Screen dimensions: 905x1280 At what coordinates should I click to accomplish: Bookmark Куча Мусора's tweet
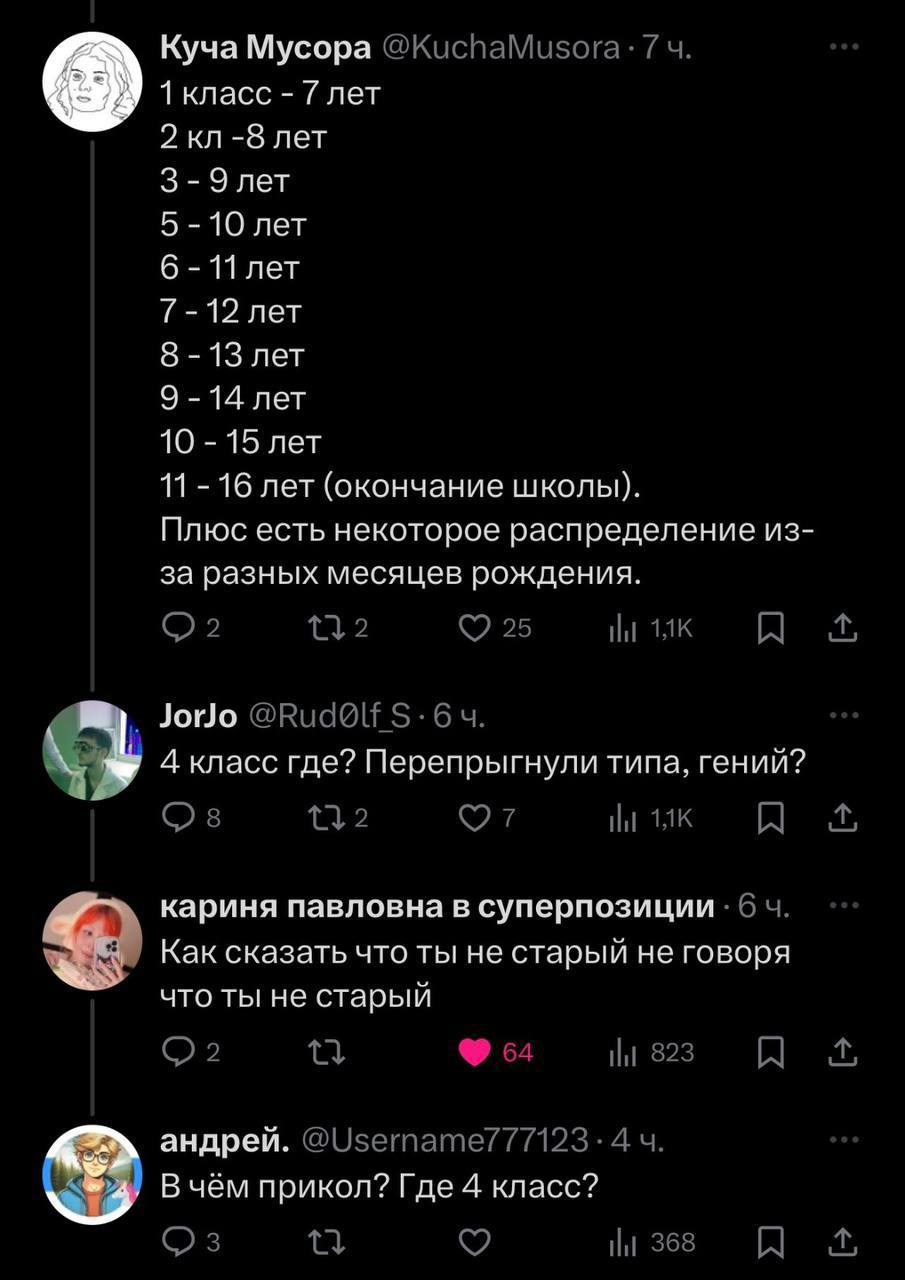[x=769, y=628]
